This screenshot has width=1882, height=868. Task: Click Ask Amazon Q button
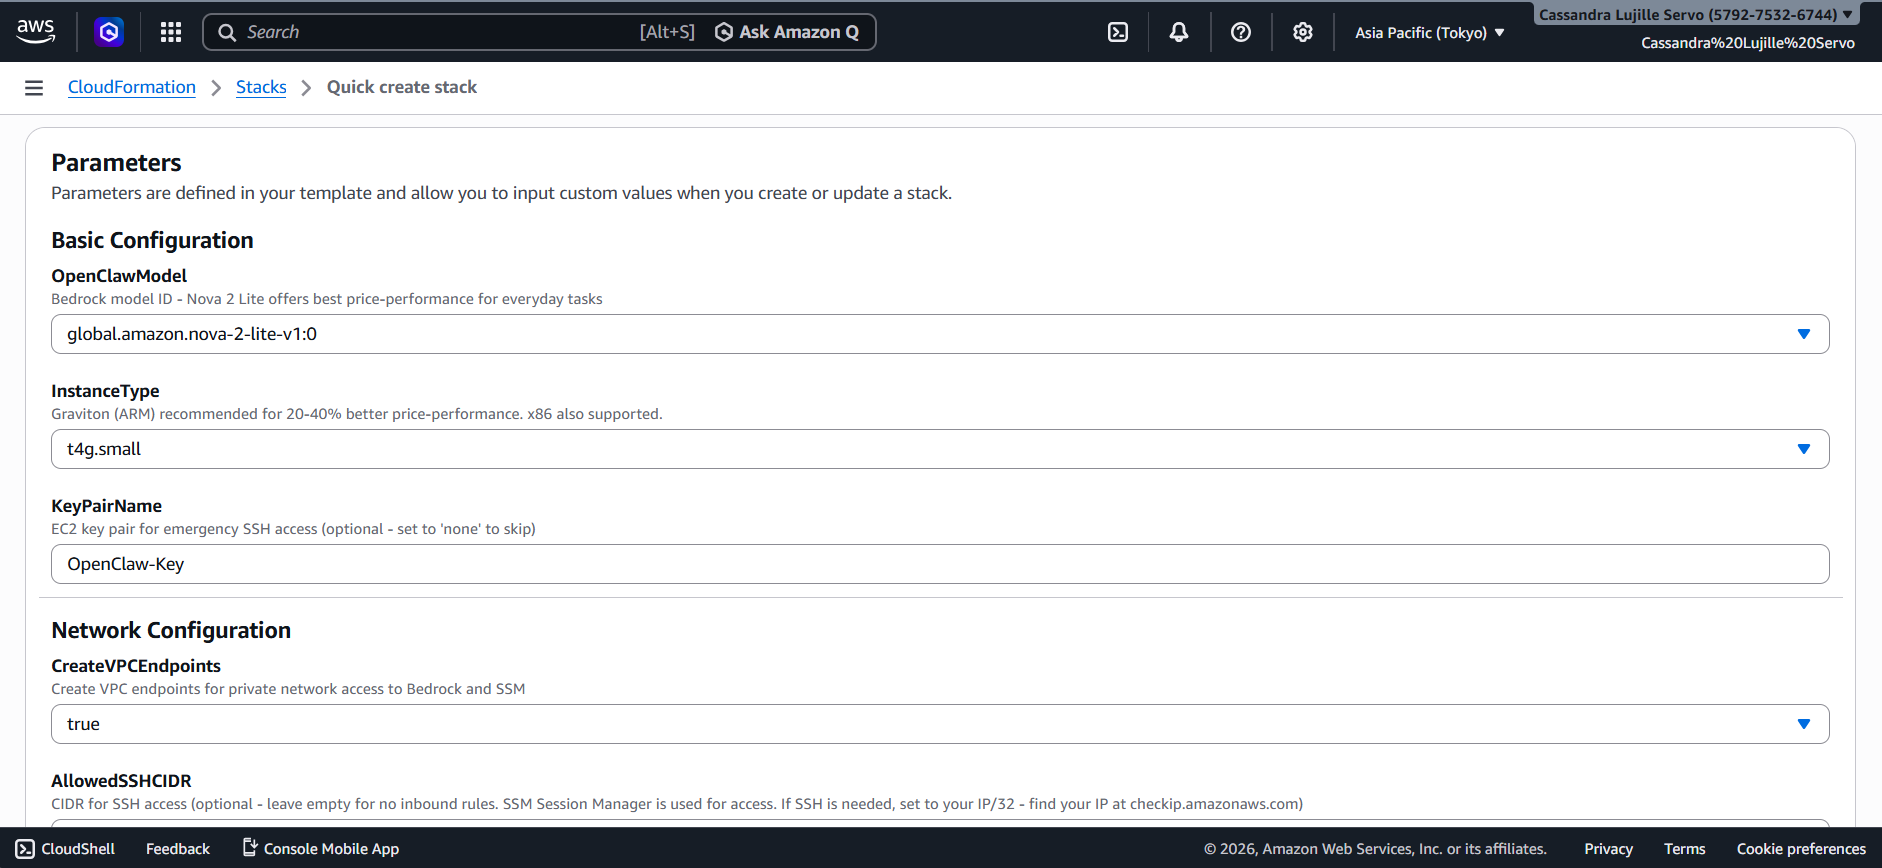coord(787,32)
